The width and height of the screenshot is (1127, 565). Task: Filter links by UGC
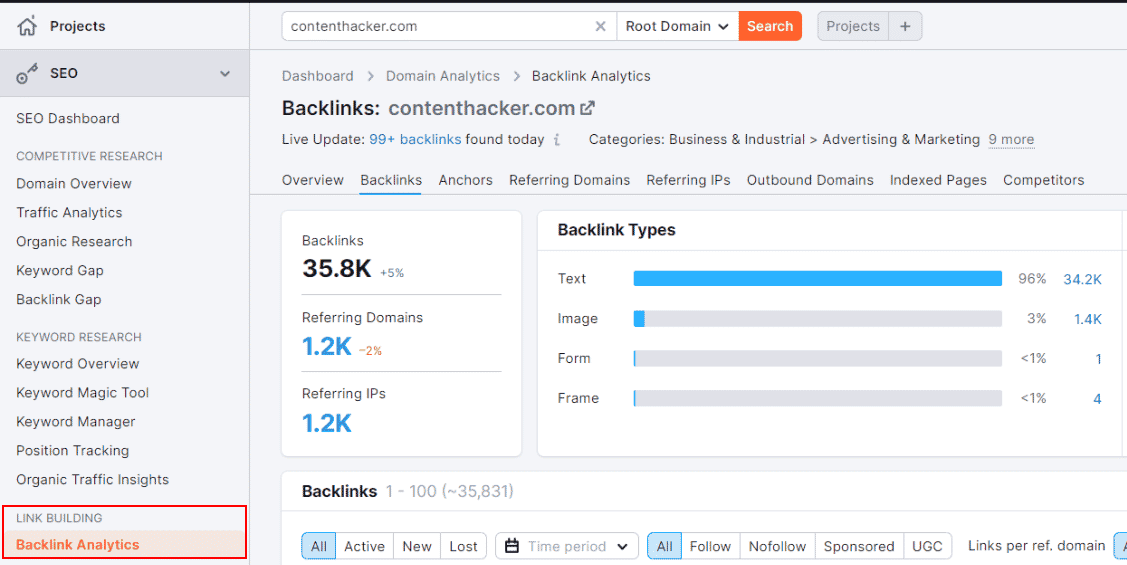pos(927,546)
